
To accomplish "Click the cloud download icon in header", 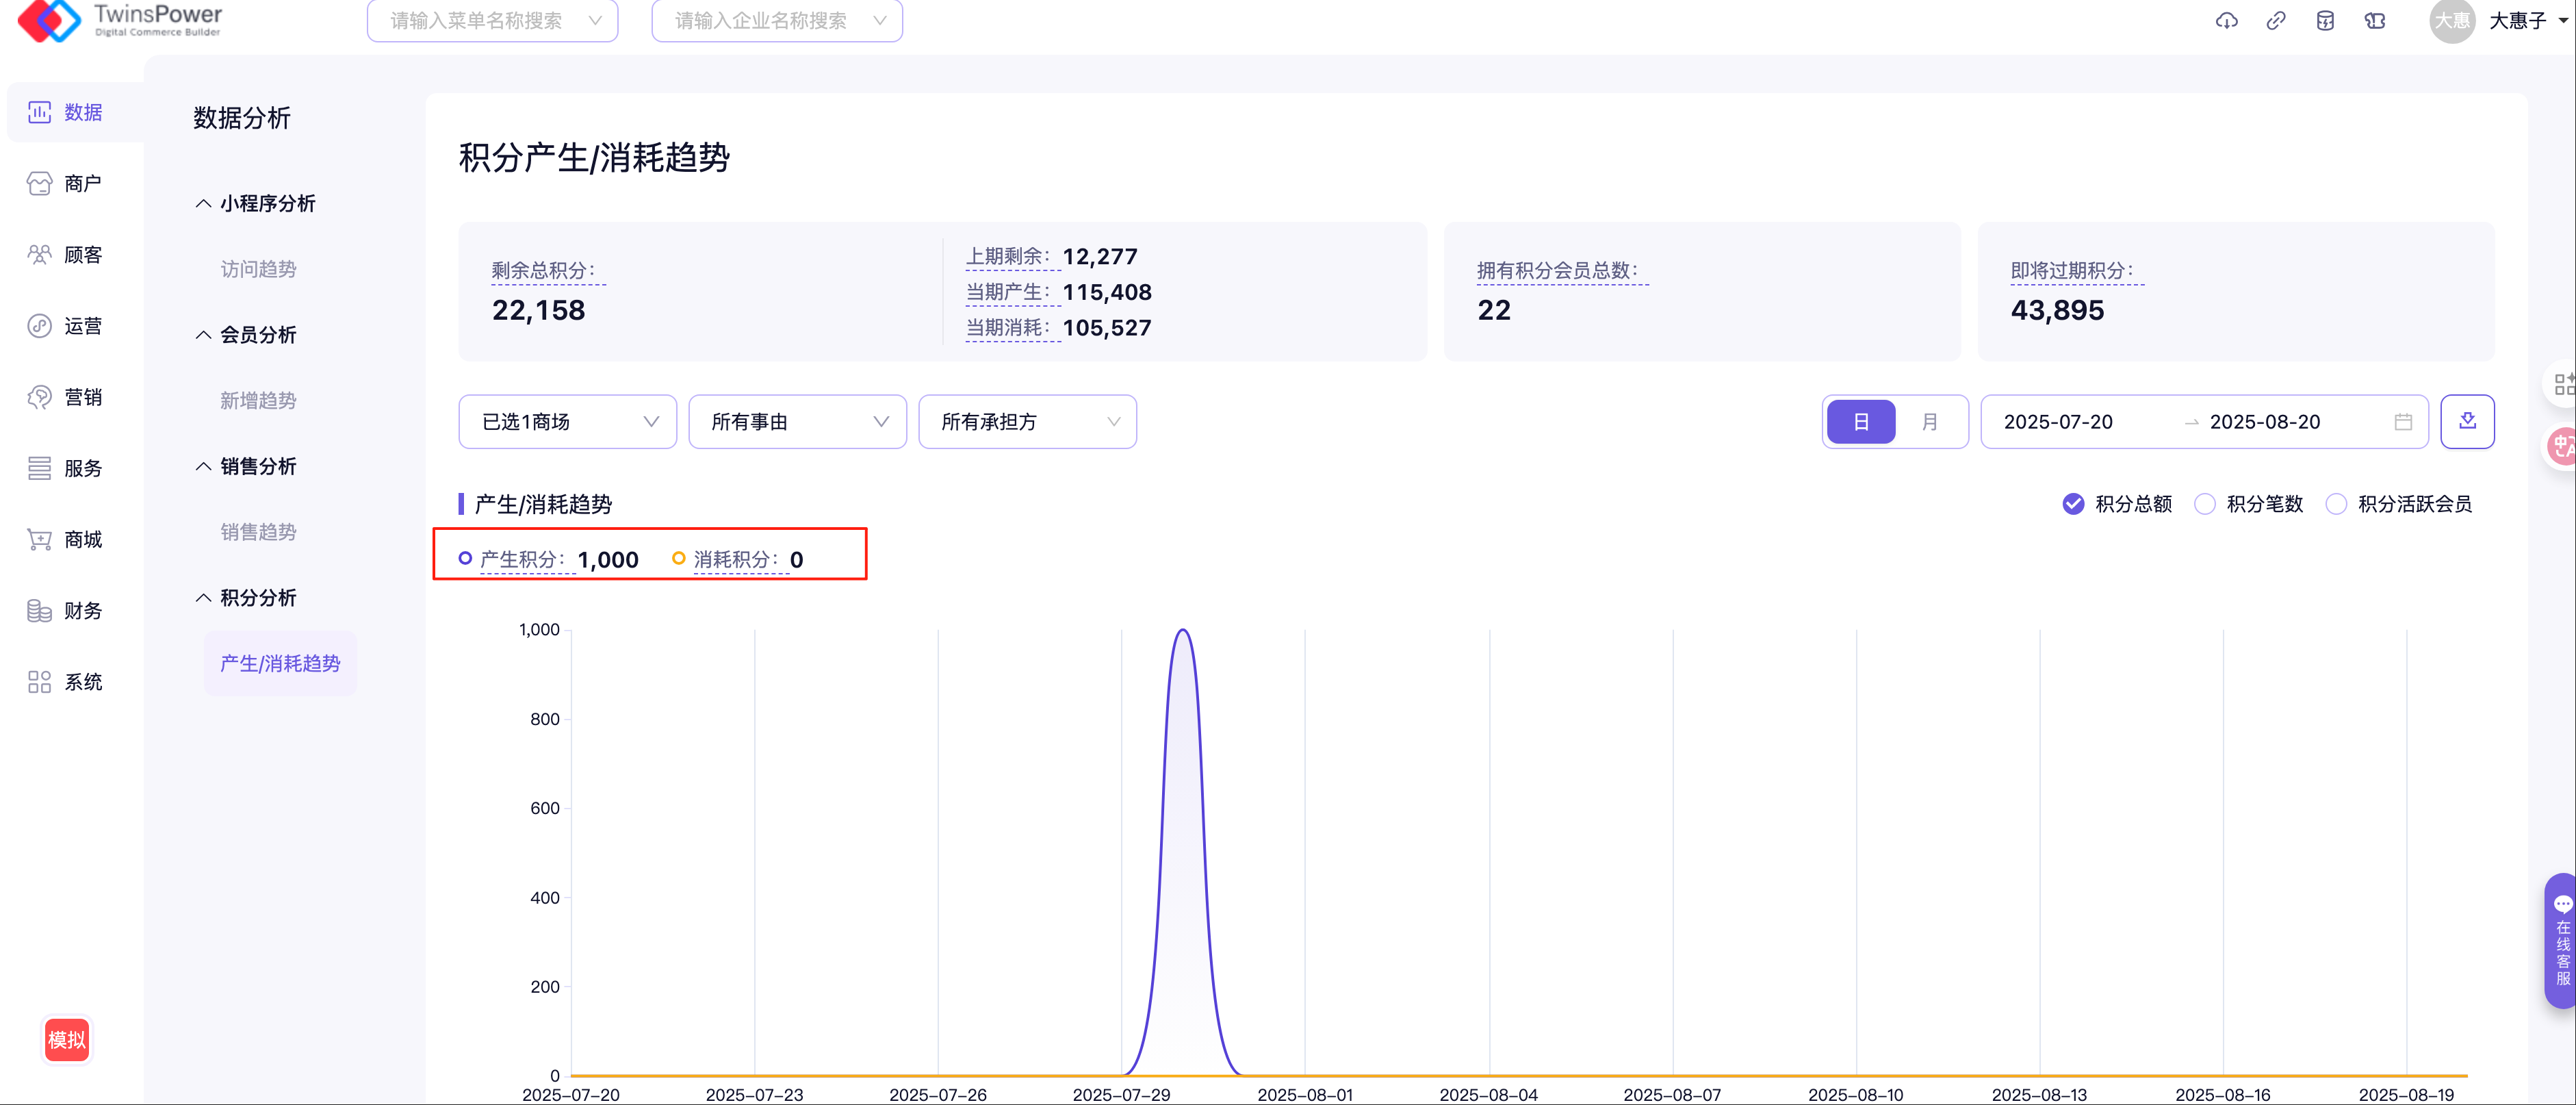I will 2226,21.
